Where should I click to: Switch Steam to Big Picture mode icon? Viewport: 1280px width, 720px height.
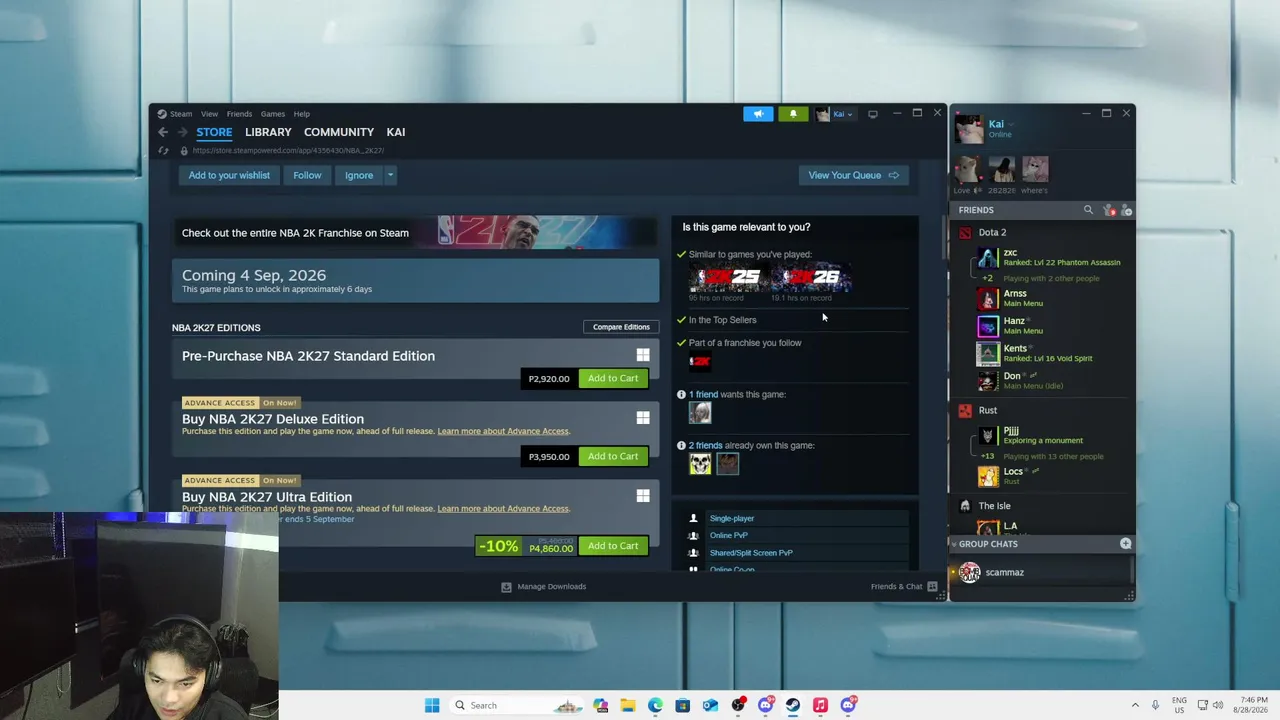pyautogui.click(x=873, y=114)
